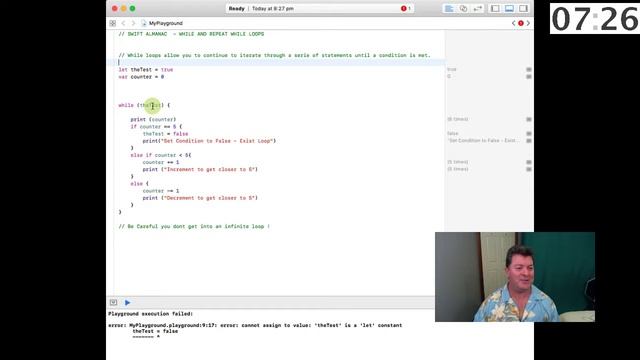Close the Xcode window with red button

pos(115,9)
